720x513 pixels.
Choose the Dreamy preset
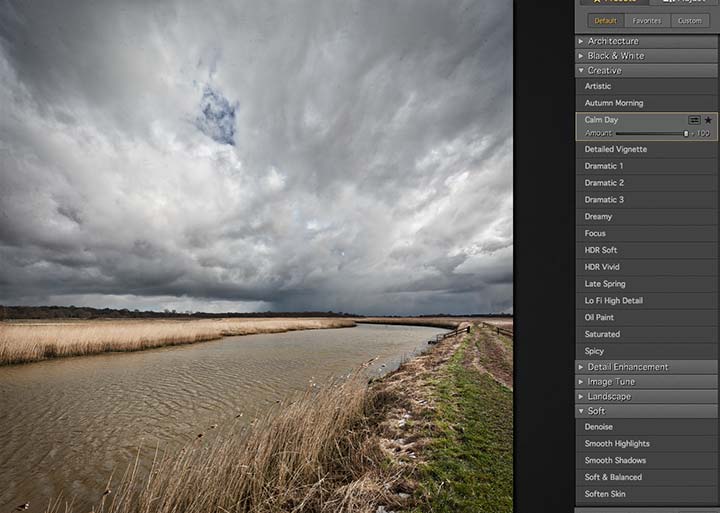click(x=646, y=217)
